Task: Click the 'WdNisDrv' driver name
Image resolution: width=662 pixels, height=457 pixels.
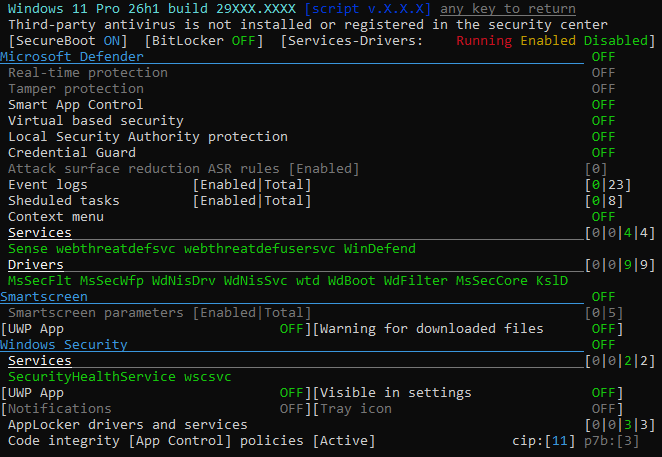Action: [x=184, y=281]
